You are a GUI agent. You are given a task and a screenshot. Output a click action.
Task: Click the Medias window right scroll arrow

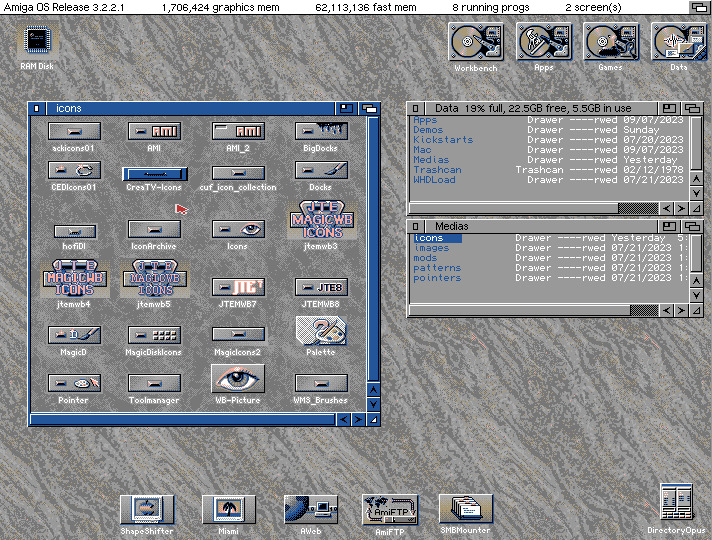(x=681, y=311)
